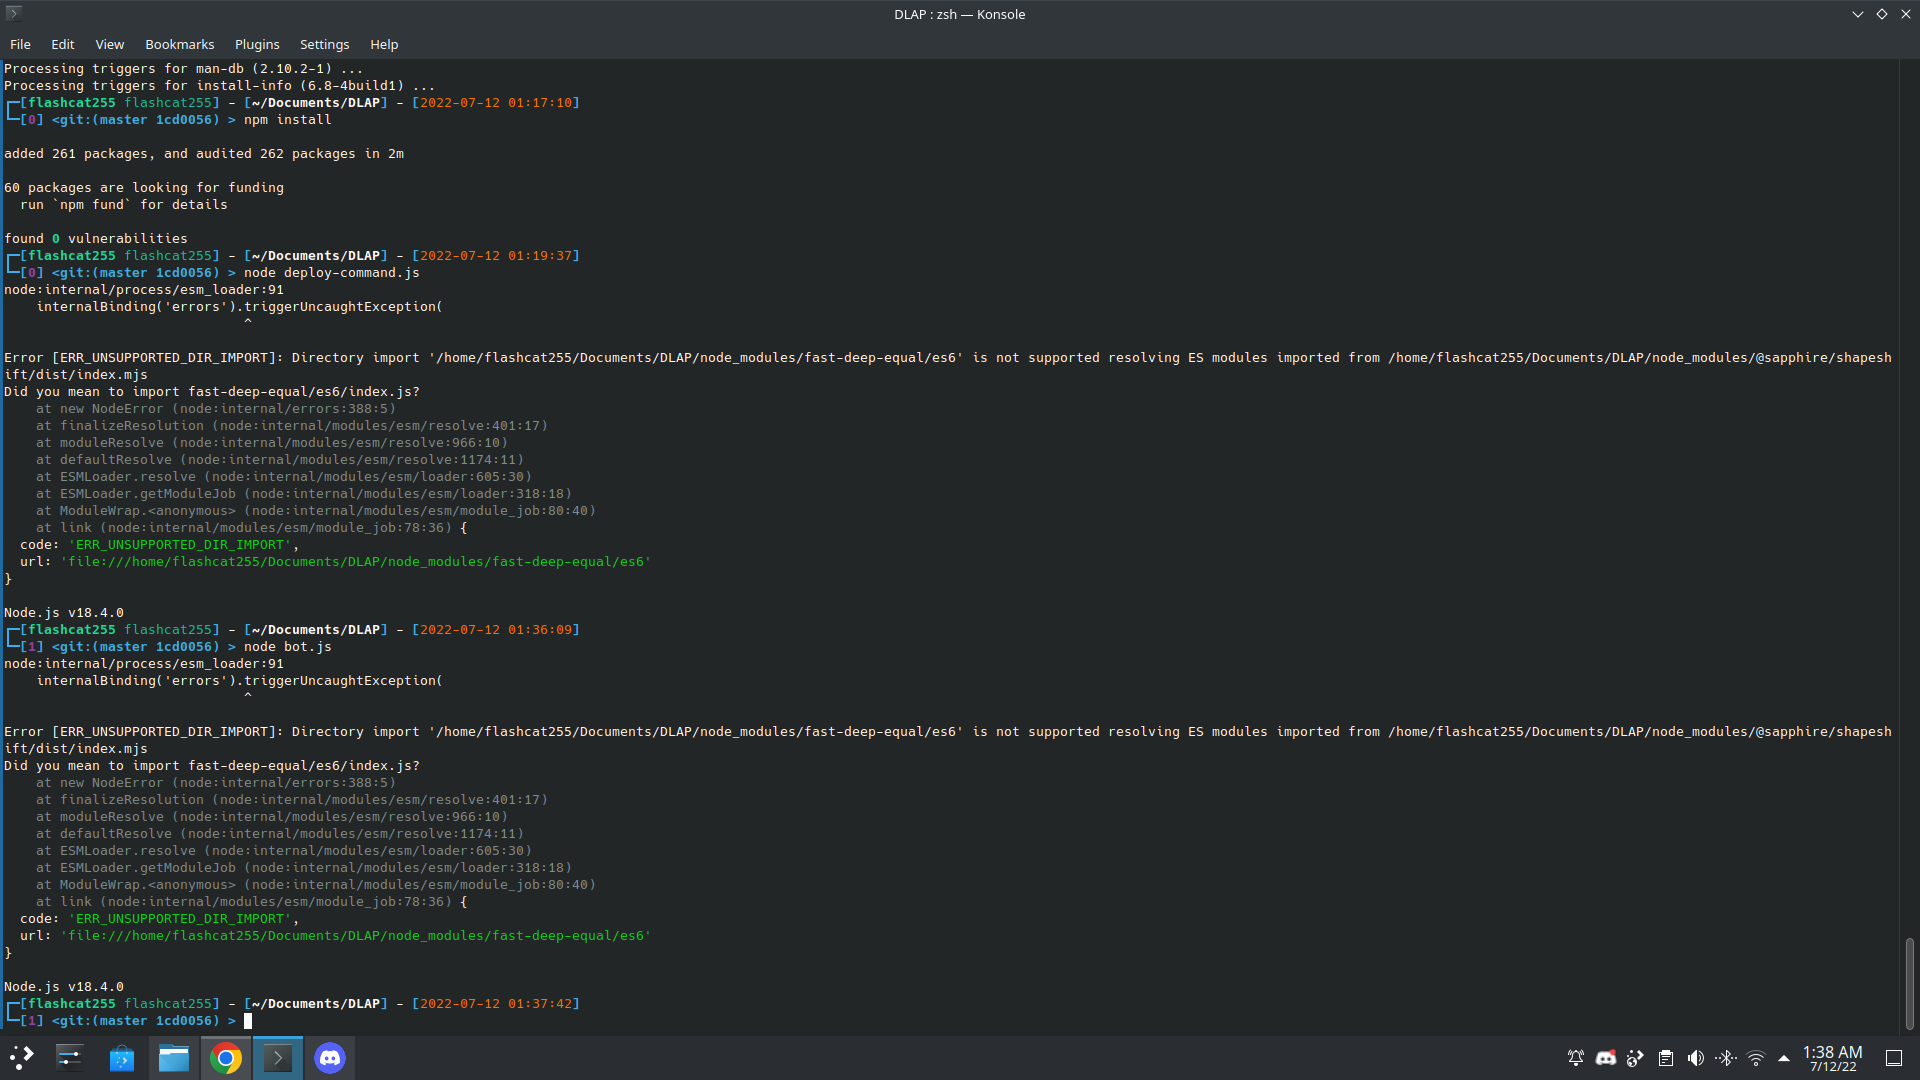The width and height of the screenshot is (1920, 1080).
Task: Open notifications bell in system tray
Action: 1576,1058
